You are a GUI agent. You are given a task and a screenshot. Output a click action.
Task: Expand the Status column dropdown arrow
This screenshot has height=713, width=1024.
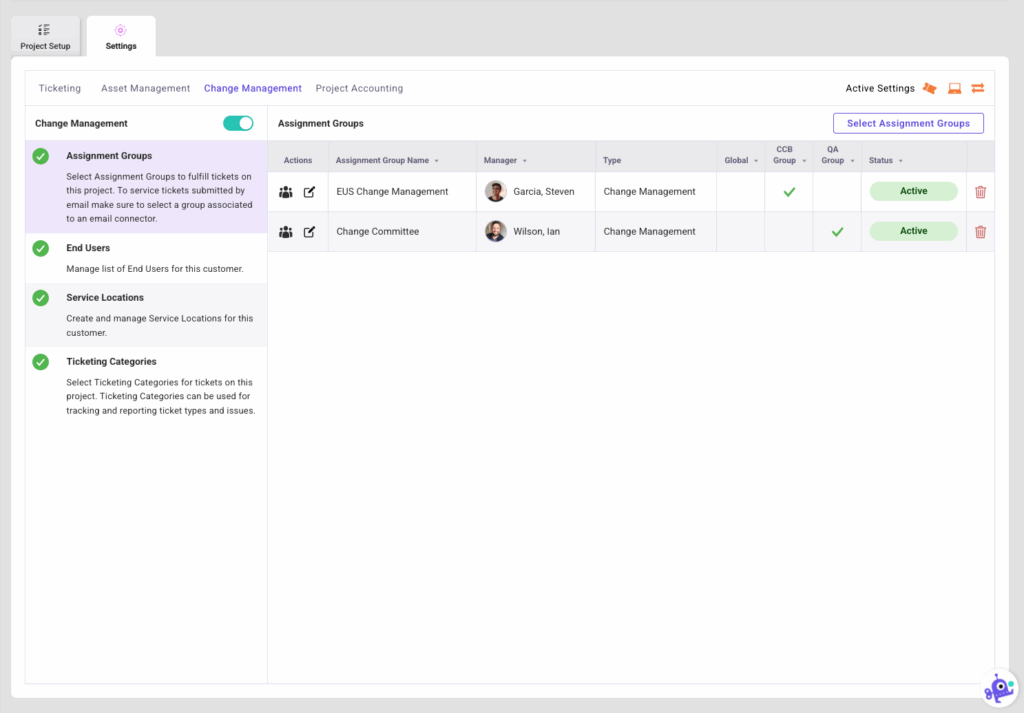901,161
